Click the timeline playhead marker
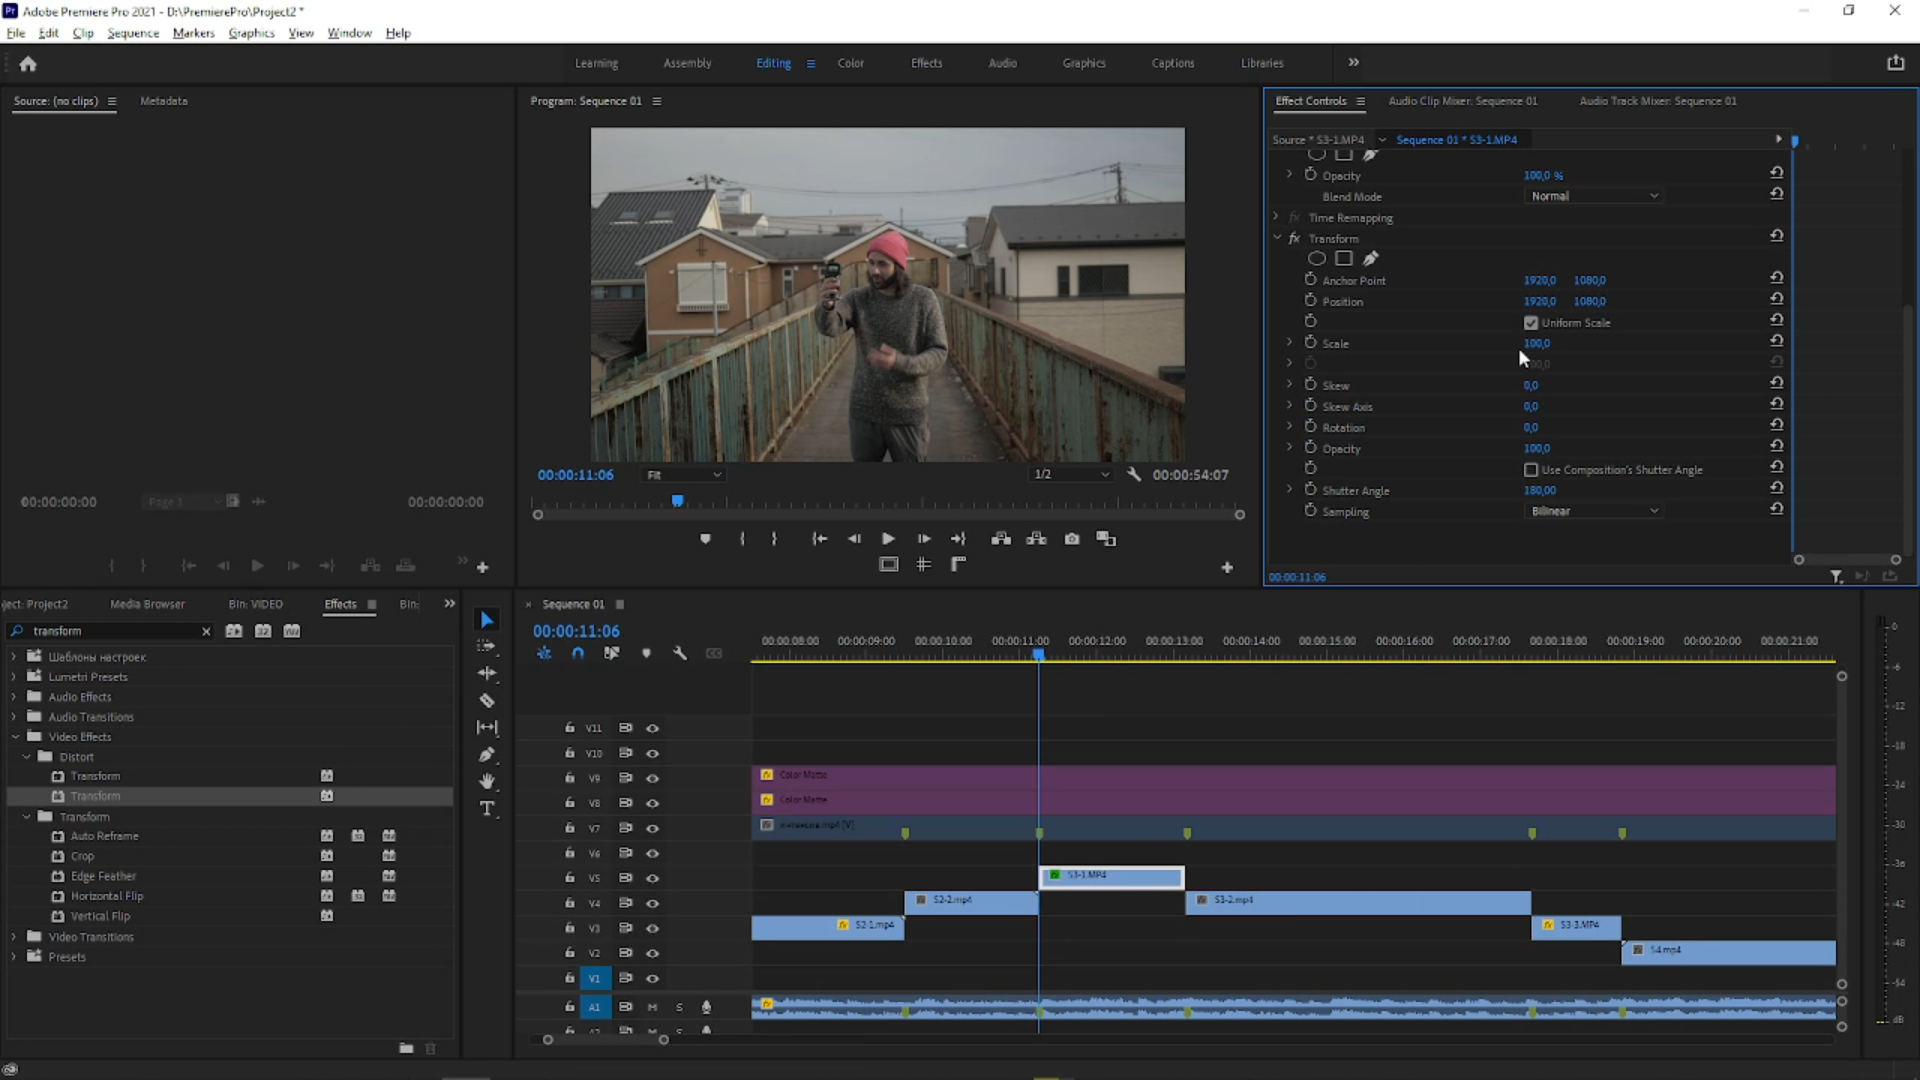The width and height of the screenshot is (1920, 1080). pyautogui.click(x=1039, y=654)
